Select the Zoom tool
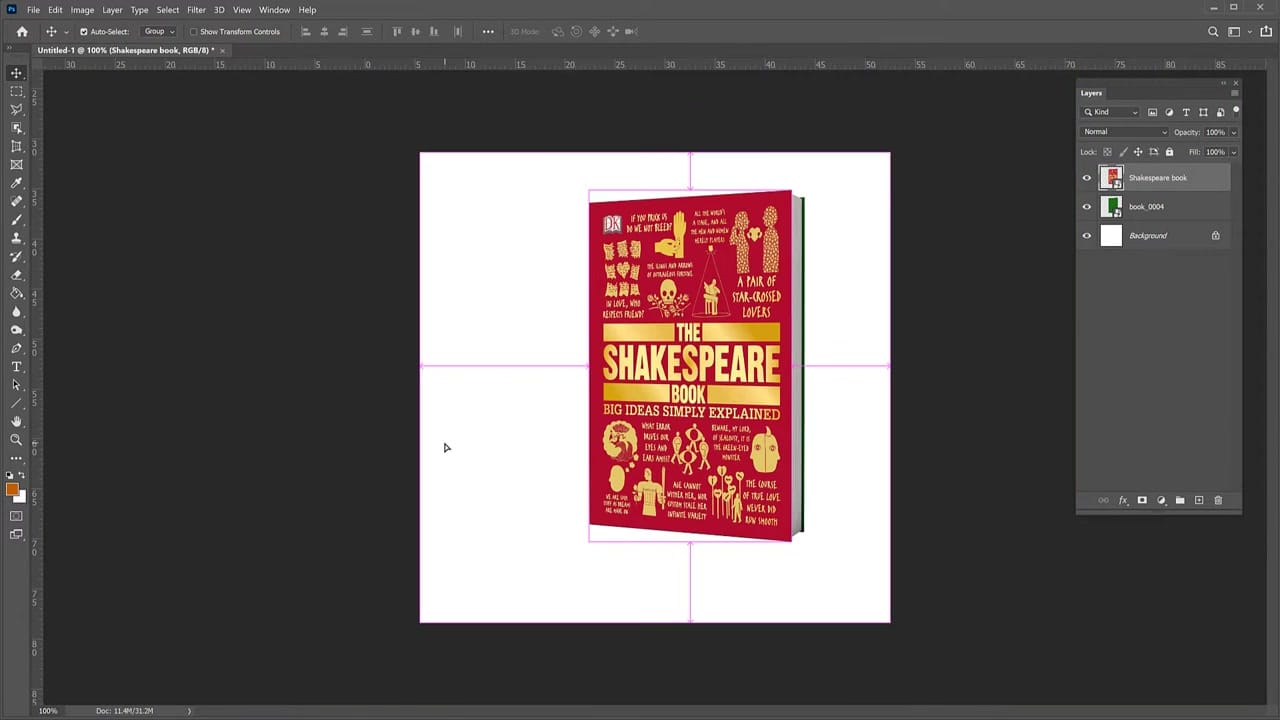1280x720 pixels. coord(16,440)
